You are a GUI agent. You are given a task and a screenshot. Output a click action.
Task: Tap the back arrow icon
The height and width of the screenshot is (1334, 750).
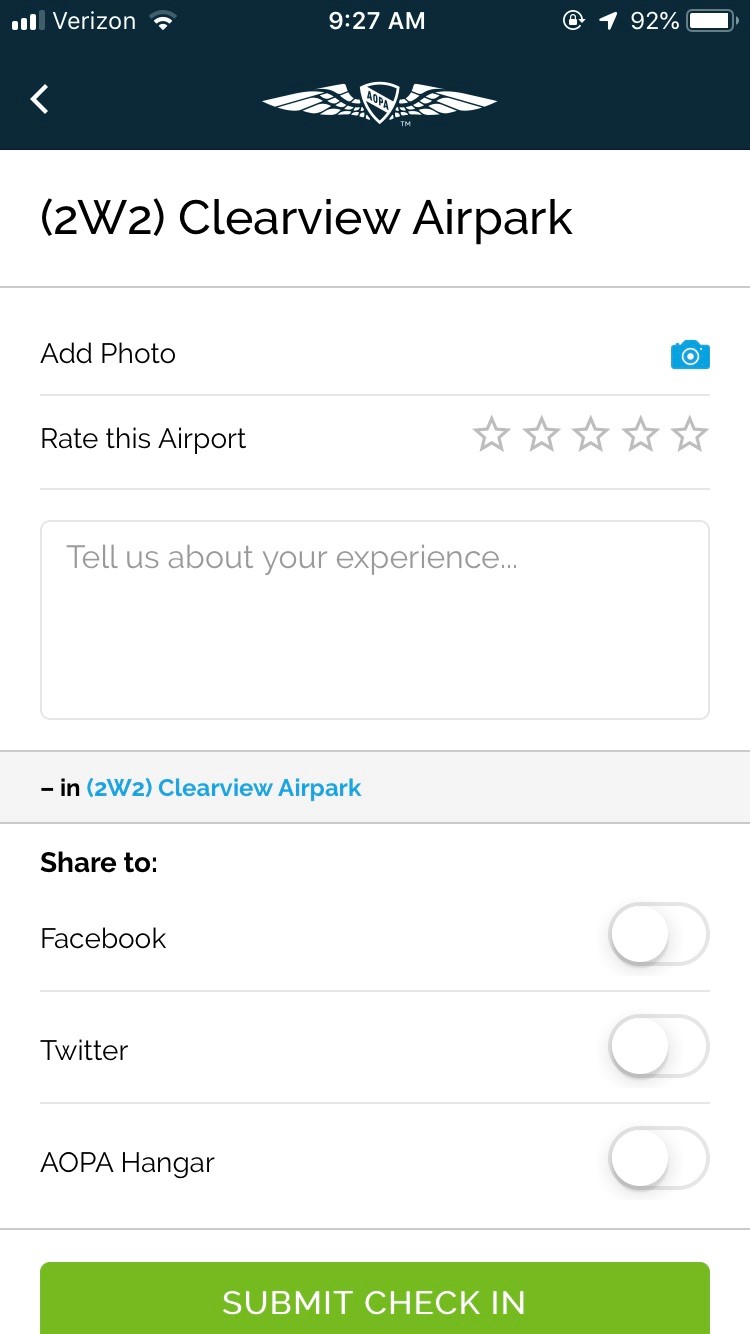40,99
